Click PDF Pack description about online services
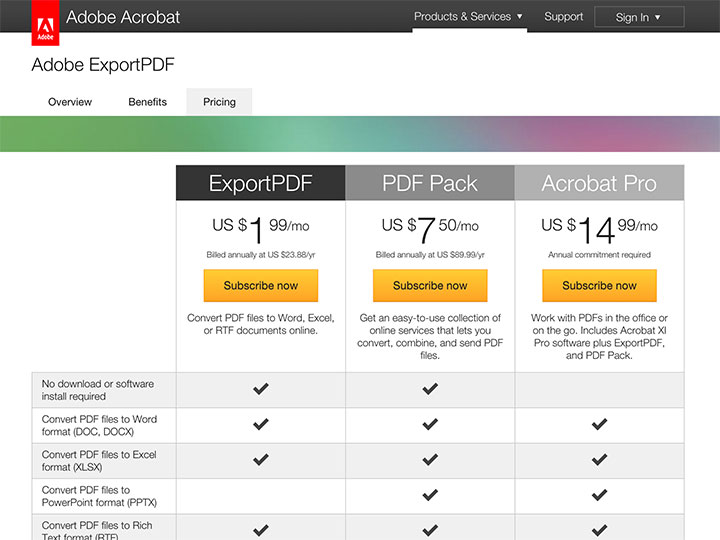 [430, 337]
